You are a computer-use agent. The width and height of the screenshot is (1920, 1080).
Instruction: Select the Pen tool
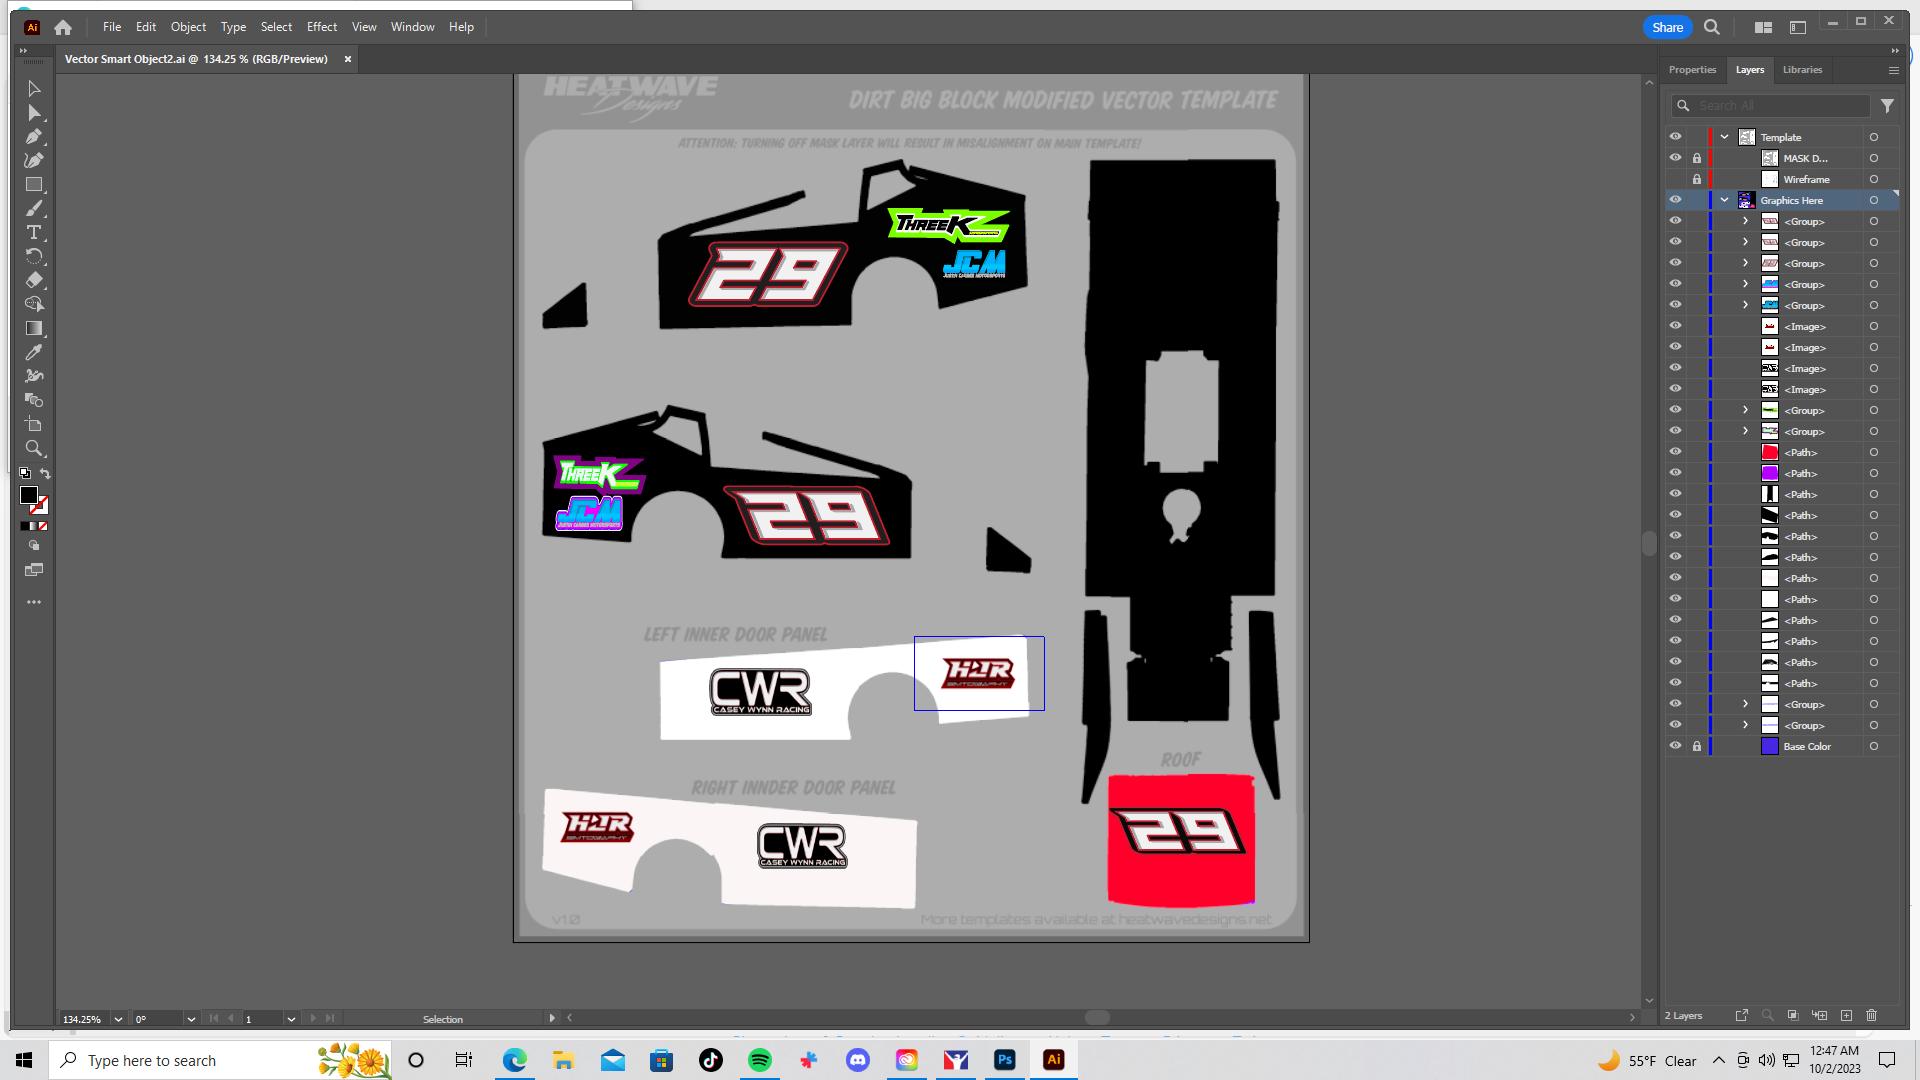34,137
